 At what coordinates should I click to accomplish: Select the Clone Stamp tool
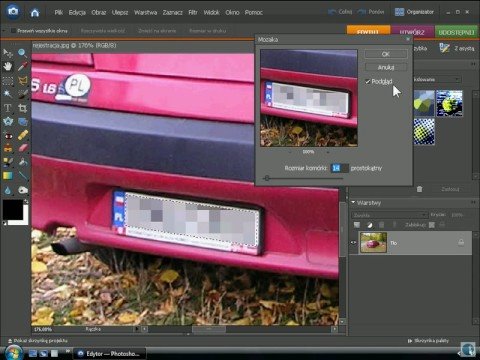pyautogui.click(x=7, y=148)
